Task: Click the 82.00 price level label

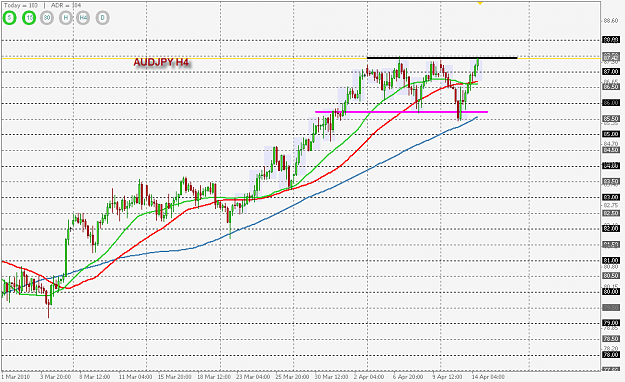Action: click(x=611, y=229)
